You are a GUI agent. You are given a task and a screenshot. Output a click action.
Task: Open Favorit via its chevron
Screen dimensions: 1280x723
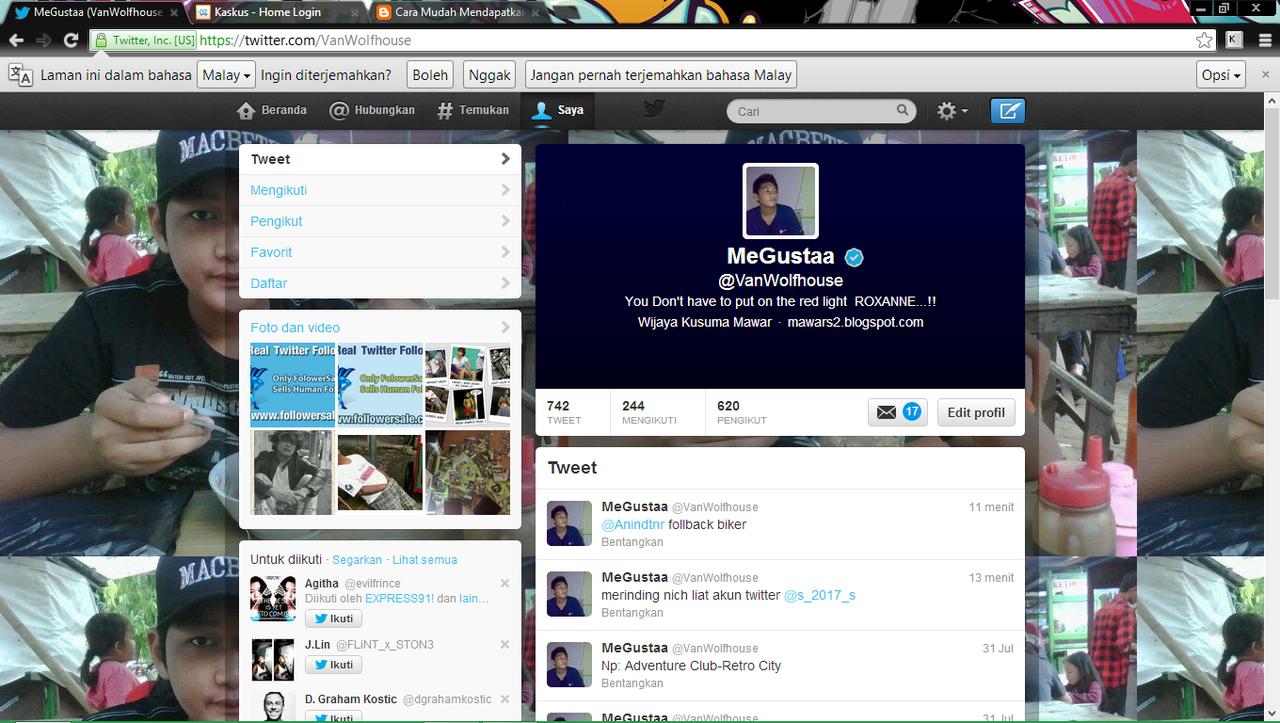(x=505, y=252)
